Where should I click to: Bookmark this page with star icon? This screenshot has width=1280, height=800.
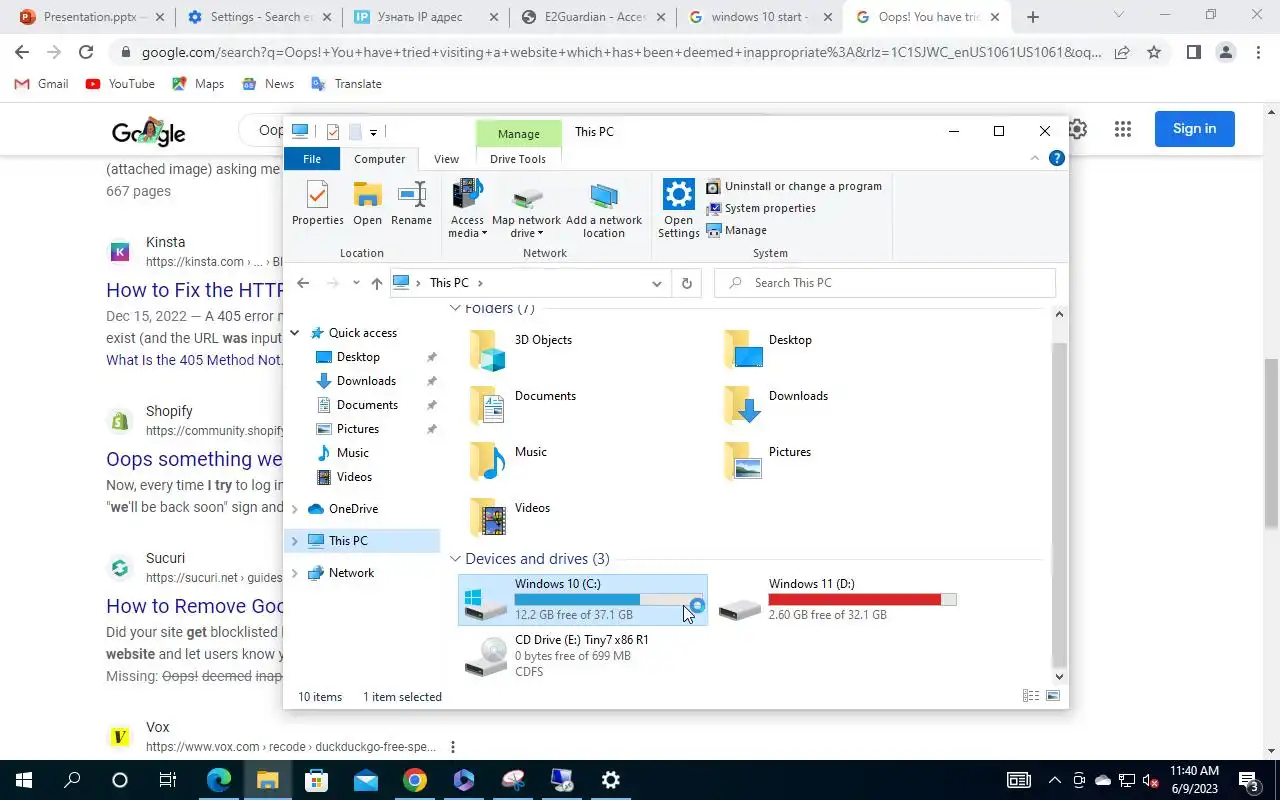click(1154, 52)
